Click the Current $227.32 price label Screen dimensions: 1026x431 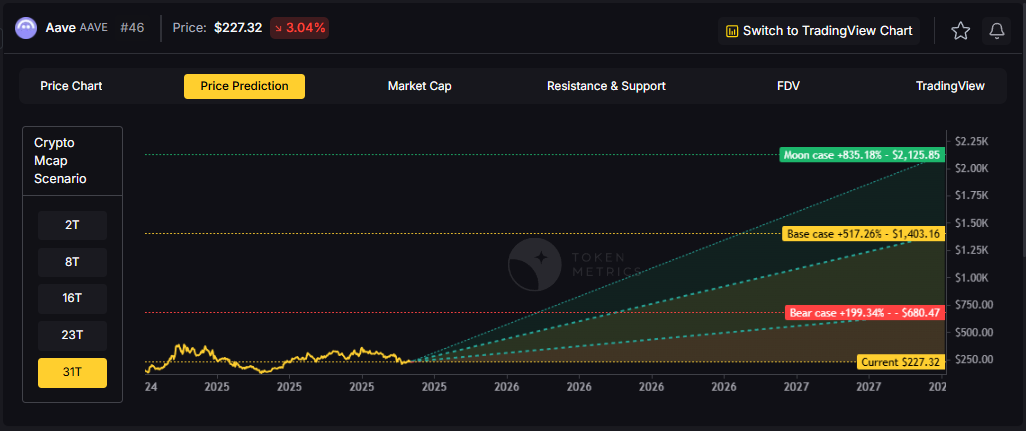[x=901, y=362]
